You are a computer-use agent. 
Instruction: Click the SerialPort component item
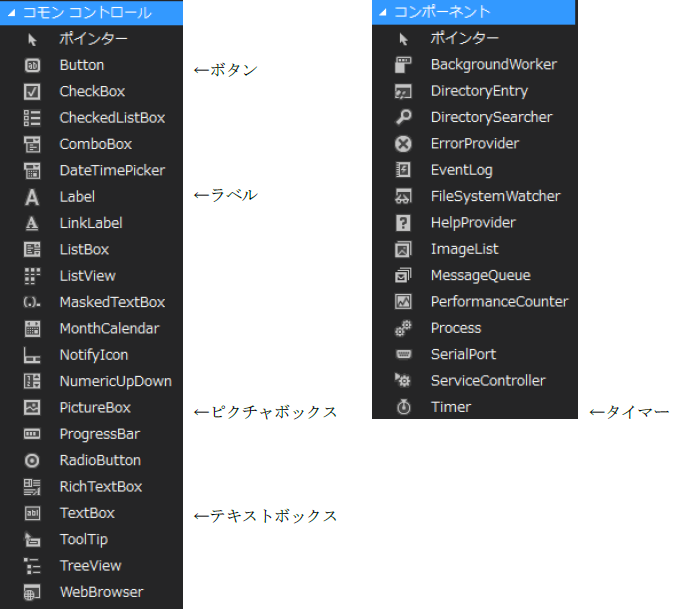coord(463,354)
